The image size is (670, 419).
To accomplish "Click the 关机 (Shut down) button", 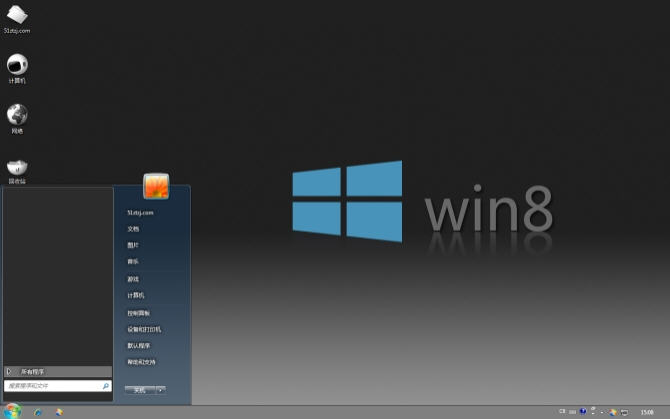I will pyautogui.click(x=140, y=390).
